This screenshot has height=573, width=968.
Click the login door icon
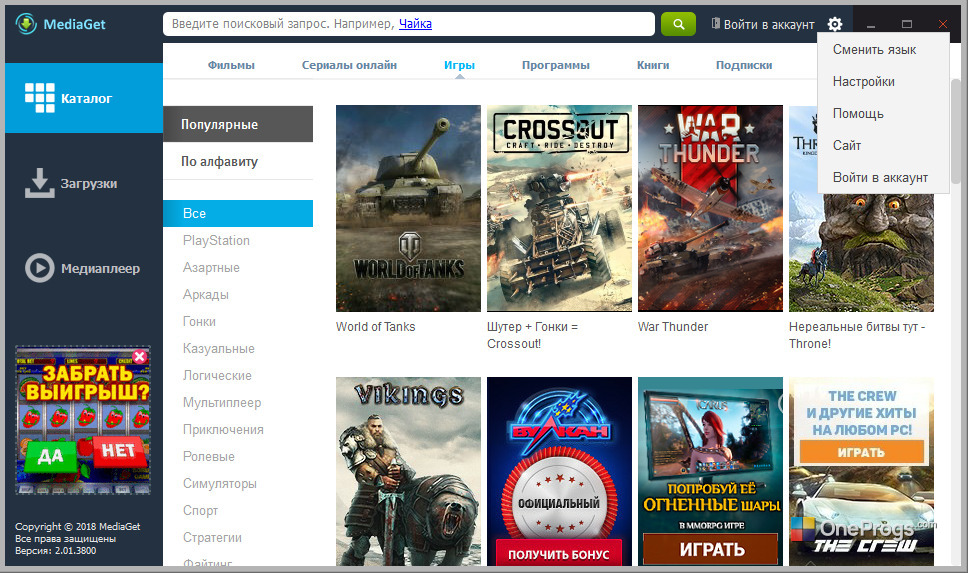715,23
